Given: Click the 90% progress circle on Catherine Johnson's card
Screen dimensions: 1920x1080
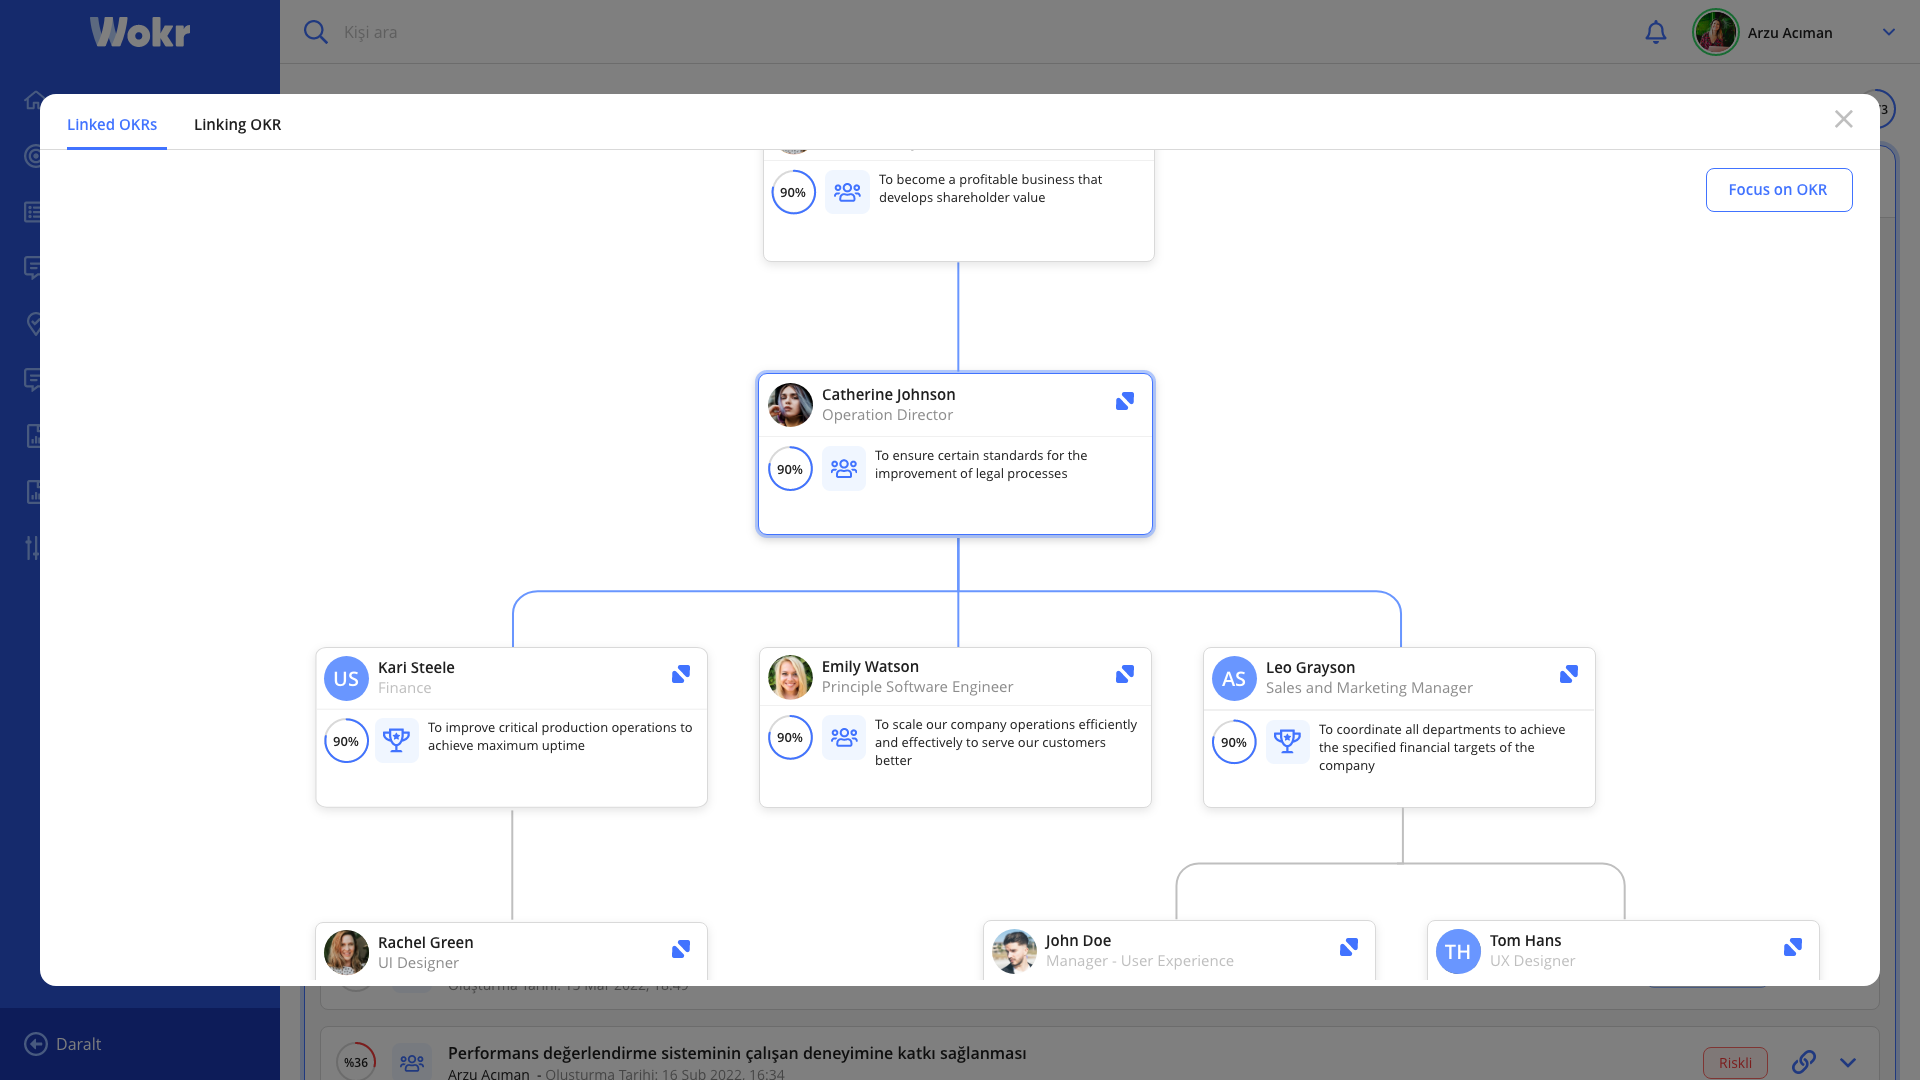Looking at the screenshot, I should [x=790, y=468].
